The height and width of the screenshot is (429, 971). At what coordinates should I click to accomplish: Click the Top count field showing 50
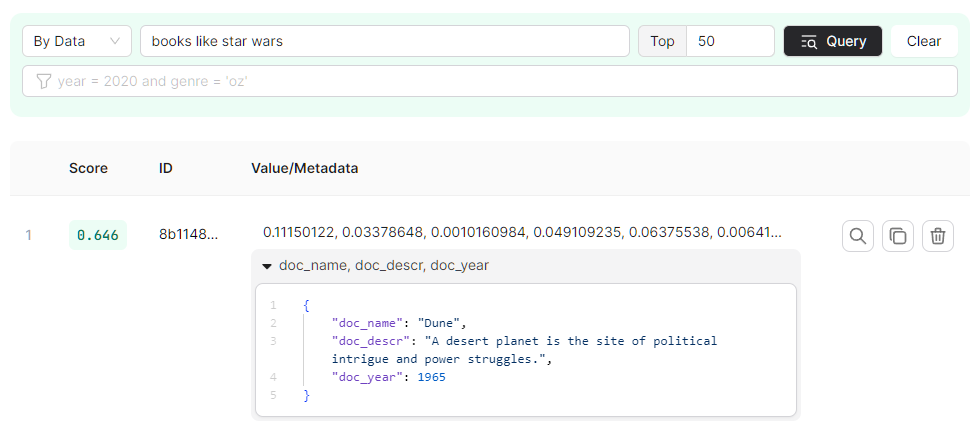click(730, 41)
